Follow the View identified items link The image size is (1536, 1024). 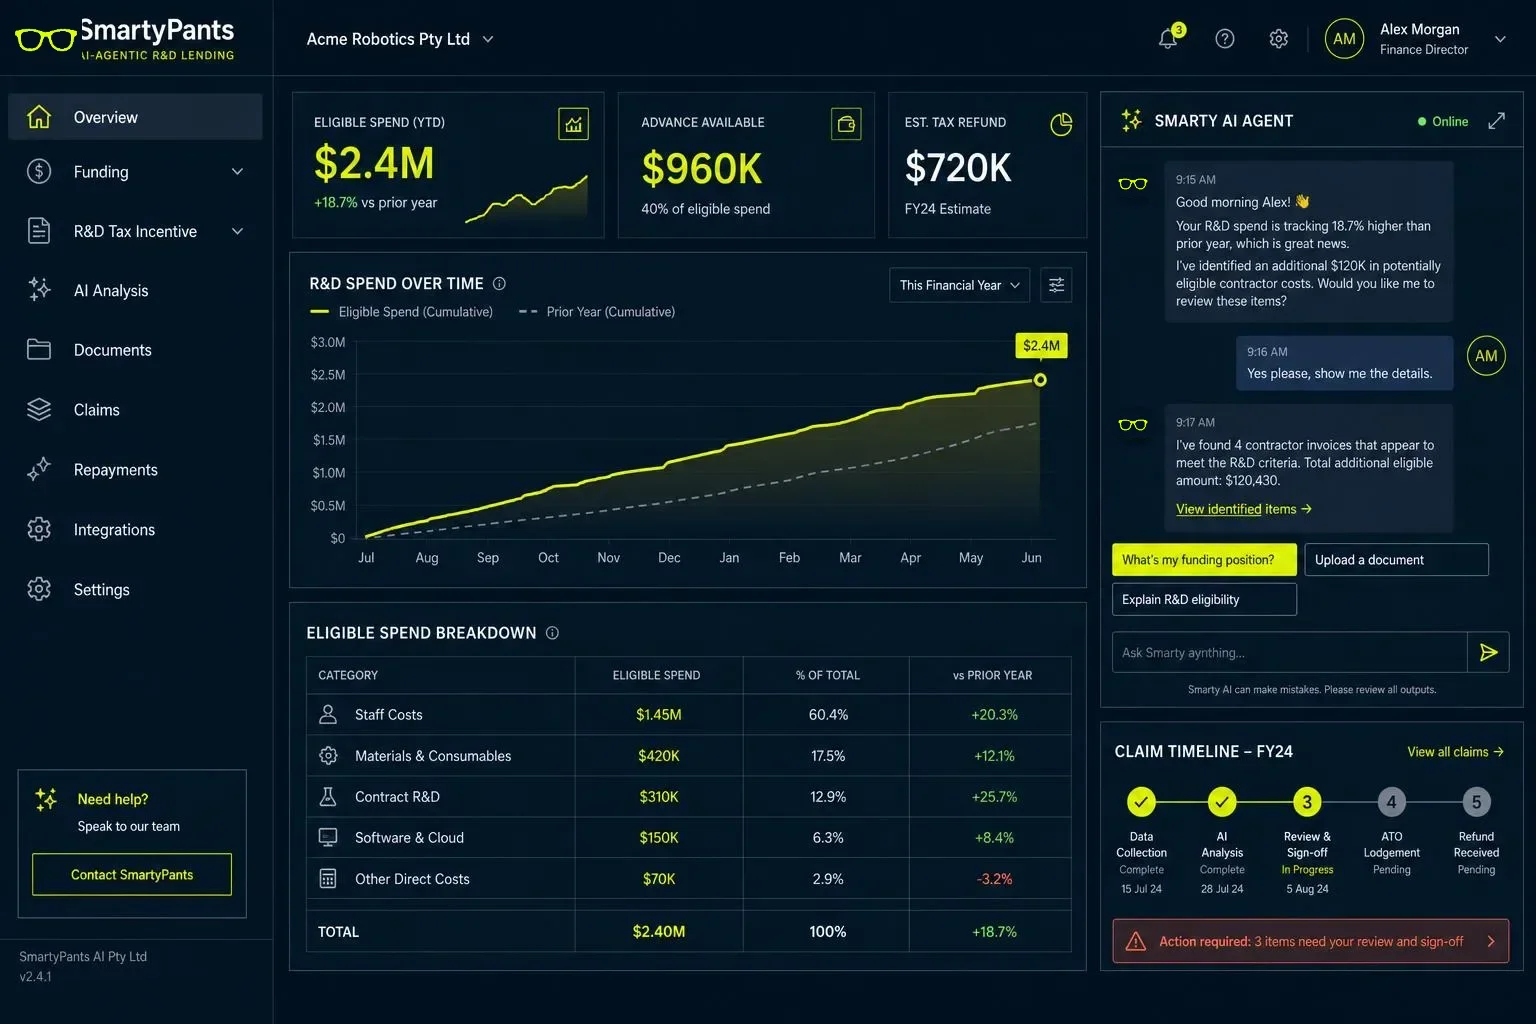1243,509
